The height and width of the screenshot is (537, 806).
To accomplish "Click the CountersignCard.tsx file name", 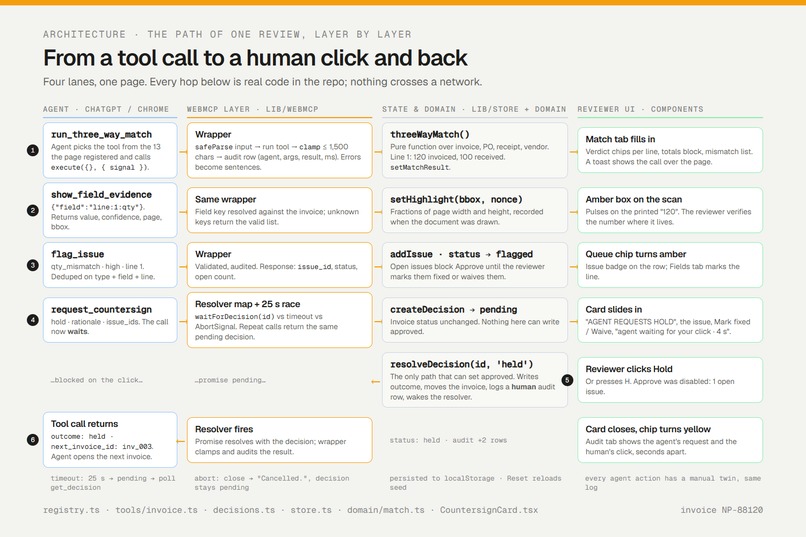I will click(x=489, y=510).
